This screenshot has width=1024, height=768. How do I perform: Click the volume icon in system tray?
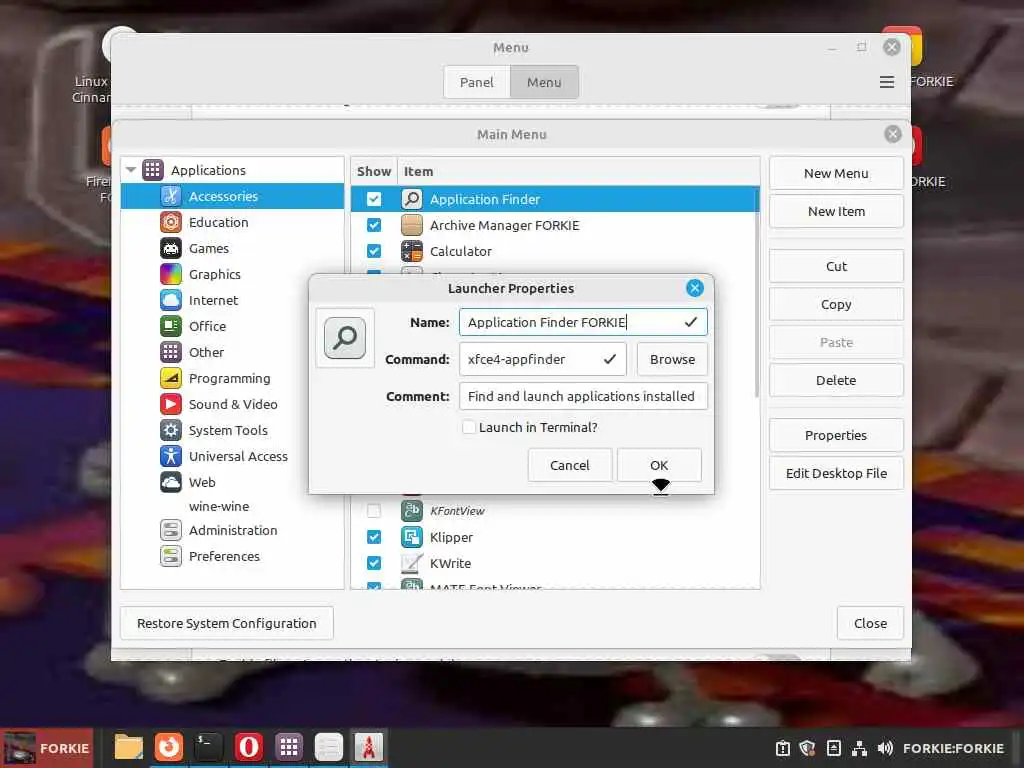(x=885, y=748)
